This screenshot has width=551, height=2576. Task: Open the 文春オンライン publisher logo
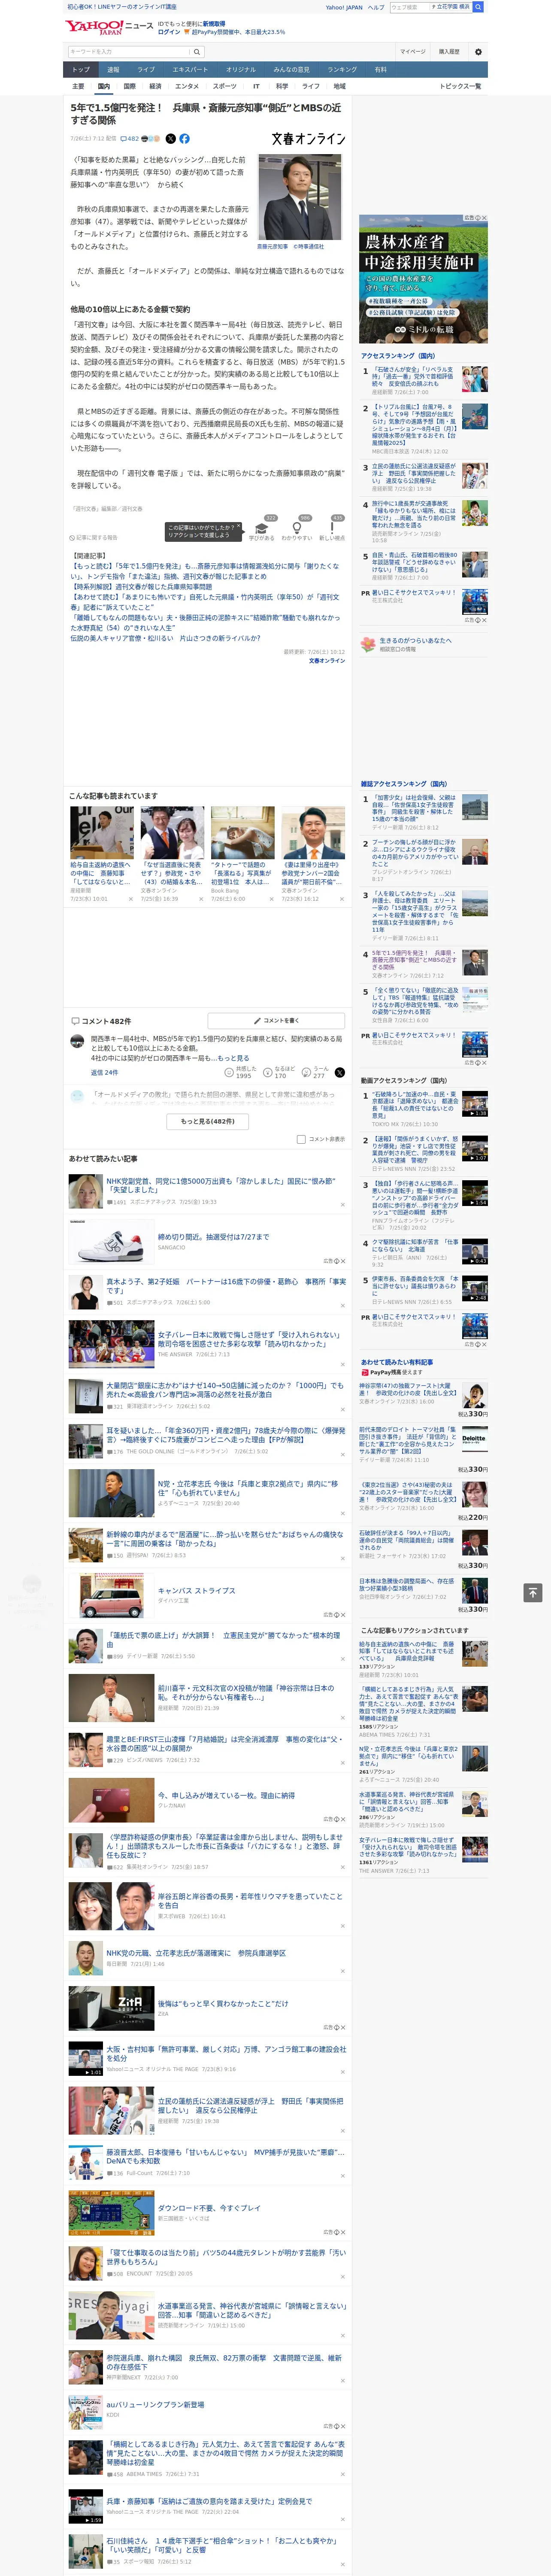click(308, 139)
